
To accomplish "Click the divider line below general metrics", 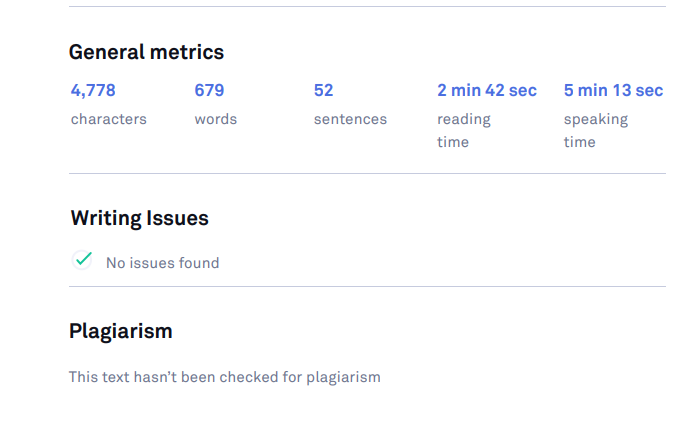I will [367, 173].
